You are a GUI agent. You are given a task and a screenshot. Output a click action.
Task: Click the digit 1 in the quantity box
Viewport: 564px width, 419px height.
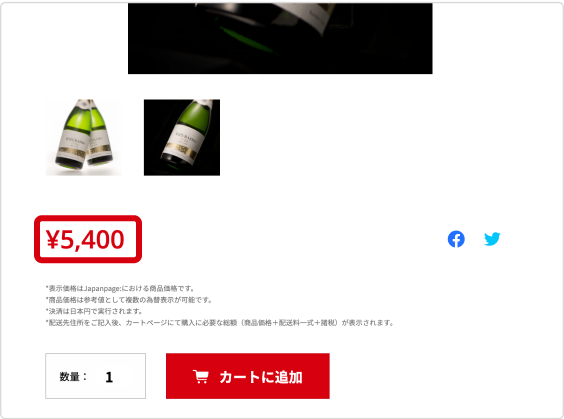(109, 377)
